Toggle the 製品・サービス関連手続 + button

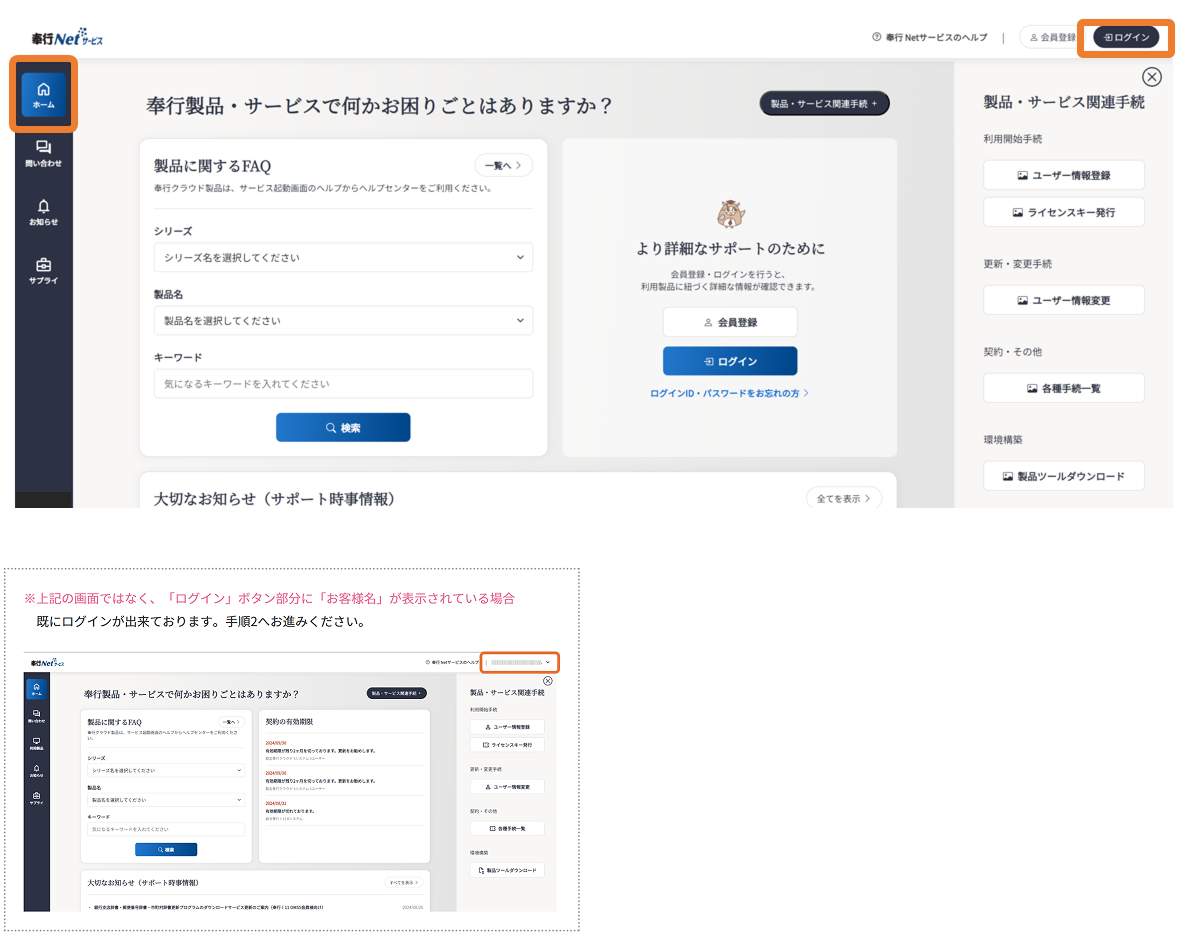824,103
